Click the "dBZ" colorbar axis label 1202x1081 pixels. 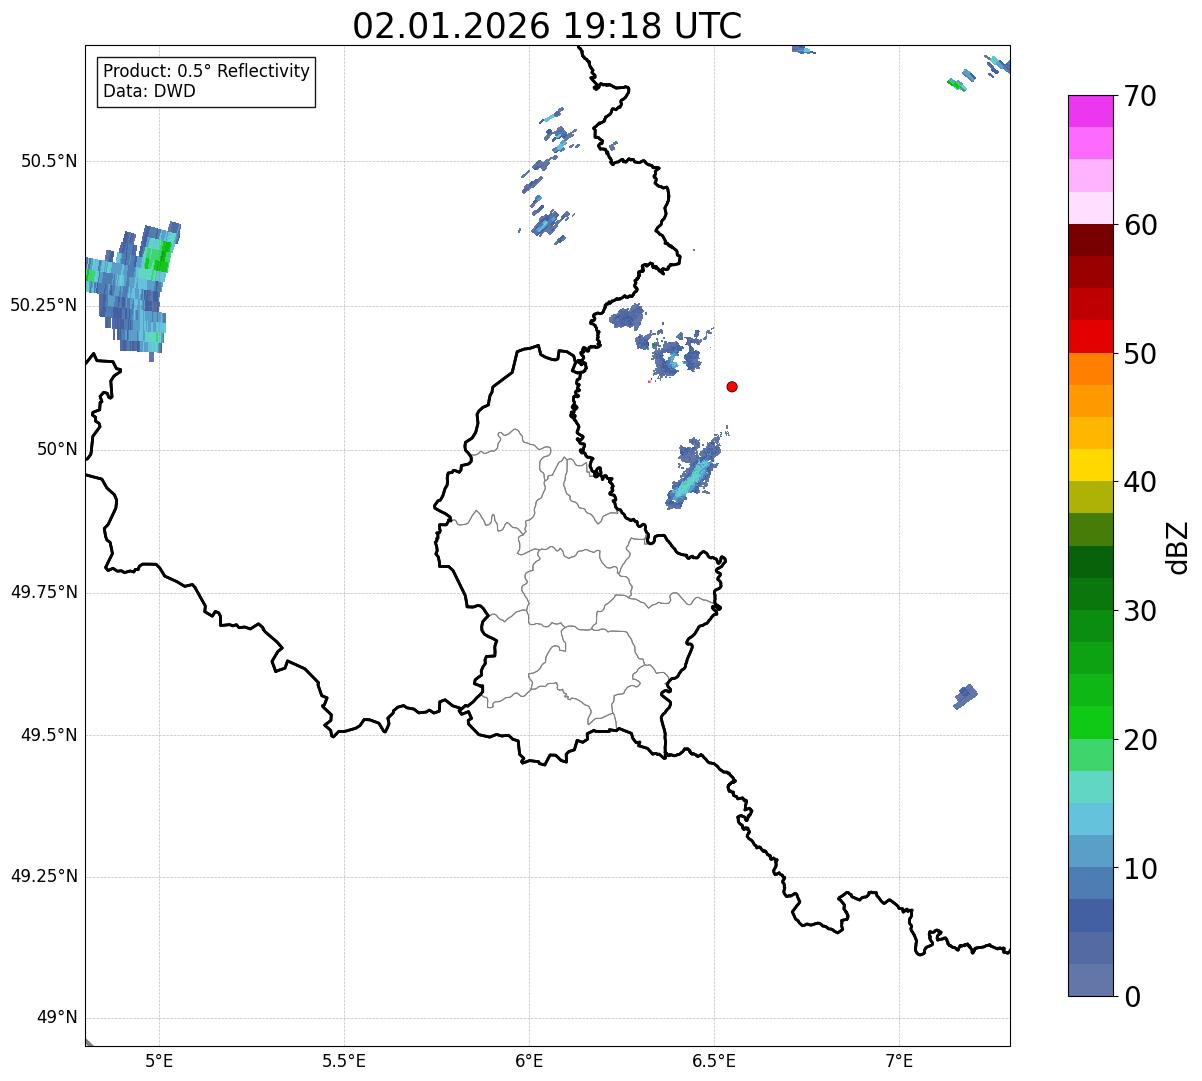click(x=1178, y=547)
